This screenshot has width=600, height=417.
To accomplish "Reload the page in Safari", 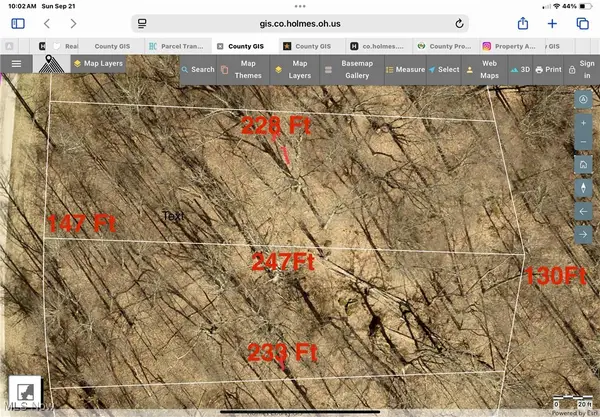I will (x=459, y=23).
